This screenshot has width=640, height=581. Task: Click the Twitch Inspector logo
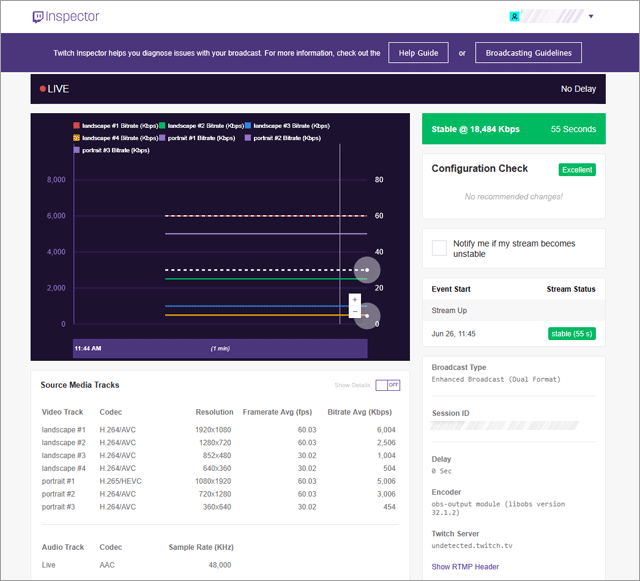pyautogui.click(x=66, y=17)
